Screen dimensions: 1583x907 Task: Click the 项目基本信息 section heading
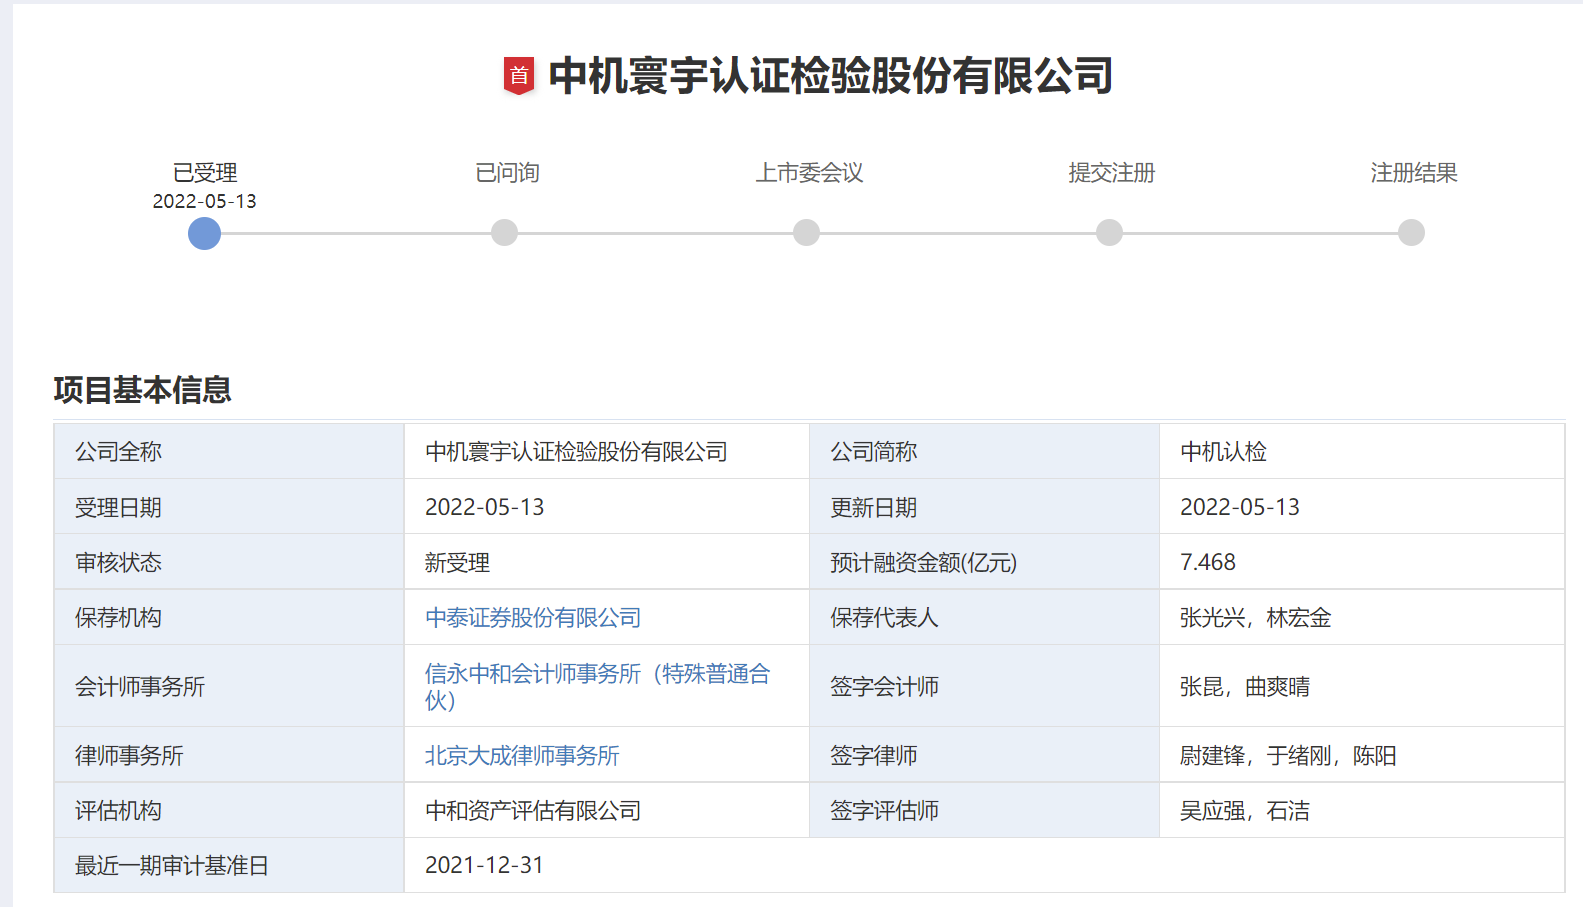(142, 390)
